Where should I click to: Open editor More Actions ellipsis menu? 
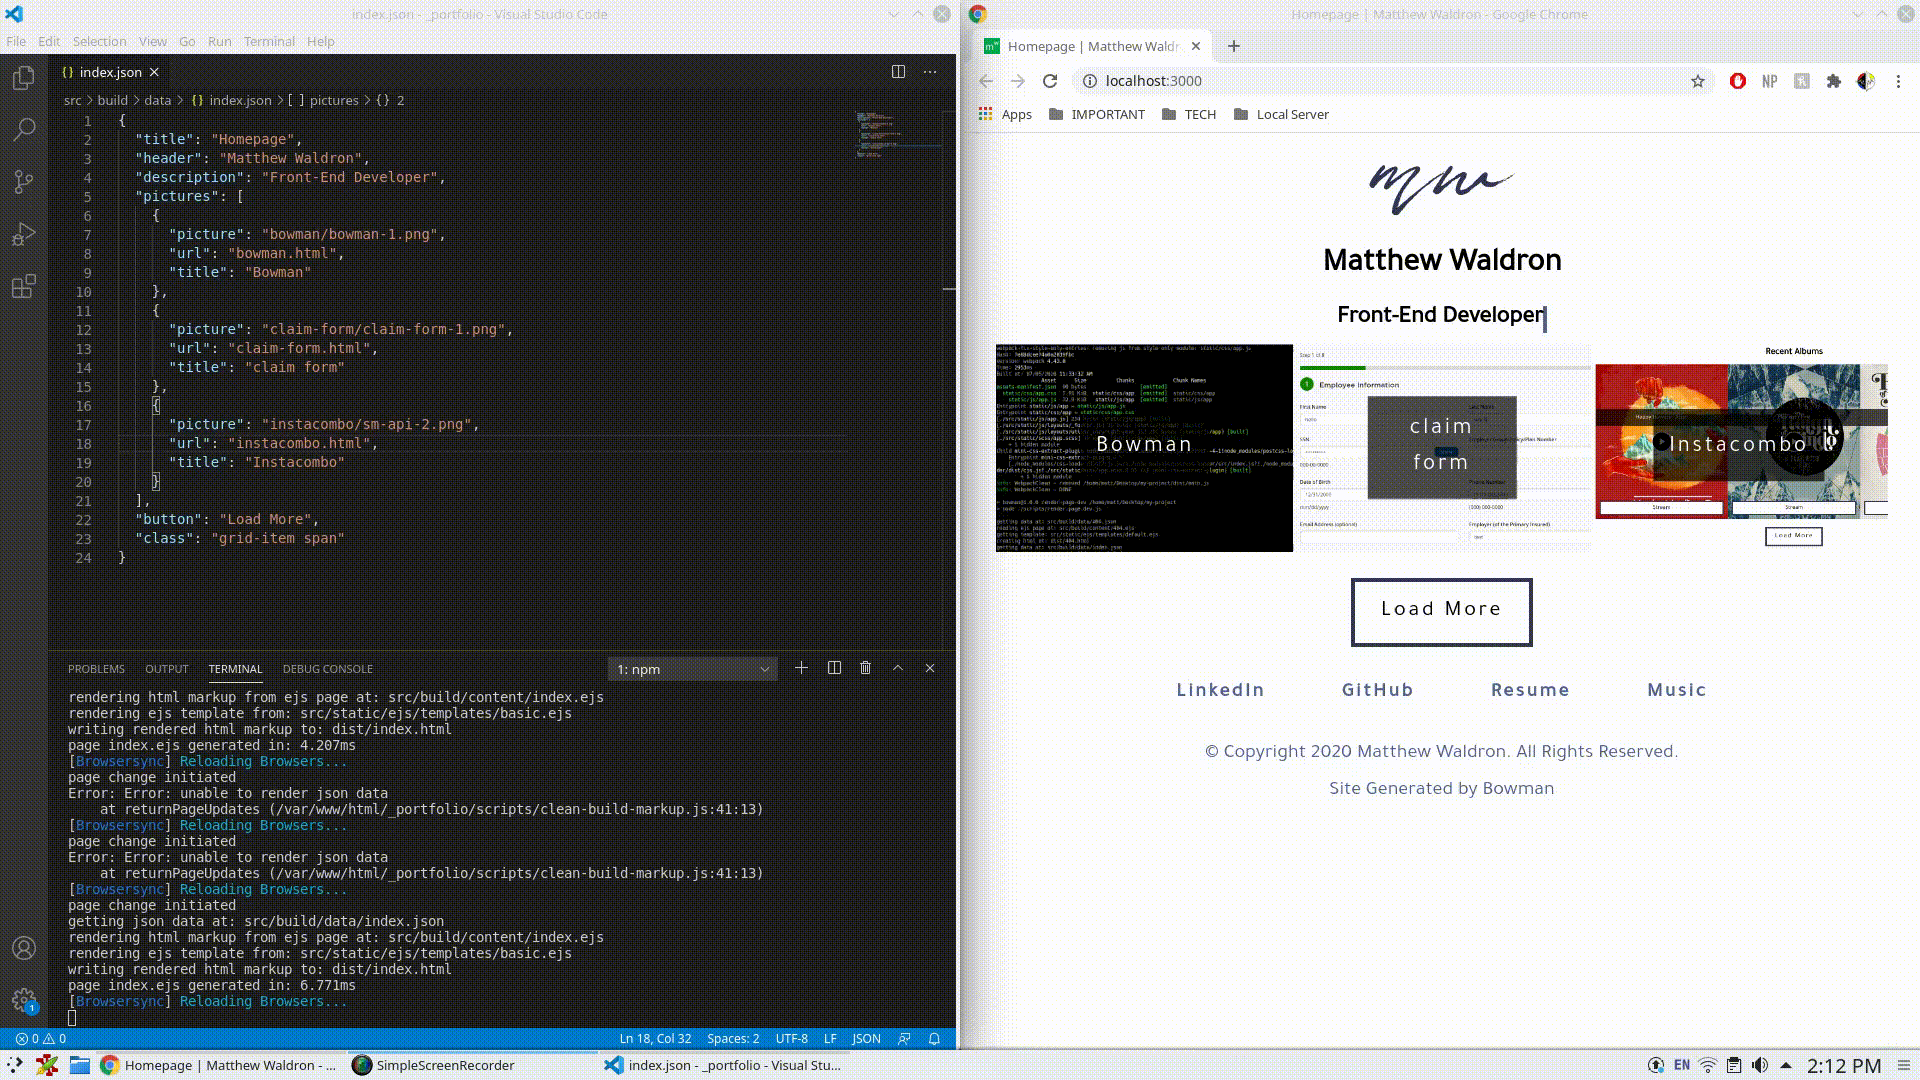tap(930, 72)
